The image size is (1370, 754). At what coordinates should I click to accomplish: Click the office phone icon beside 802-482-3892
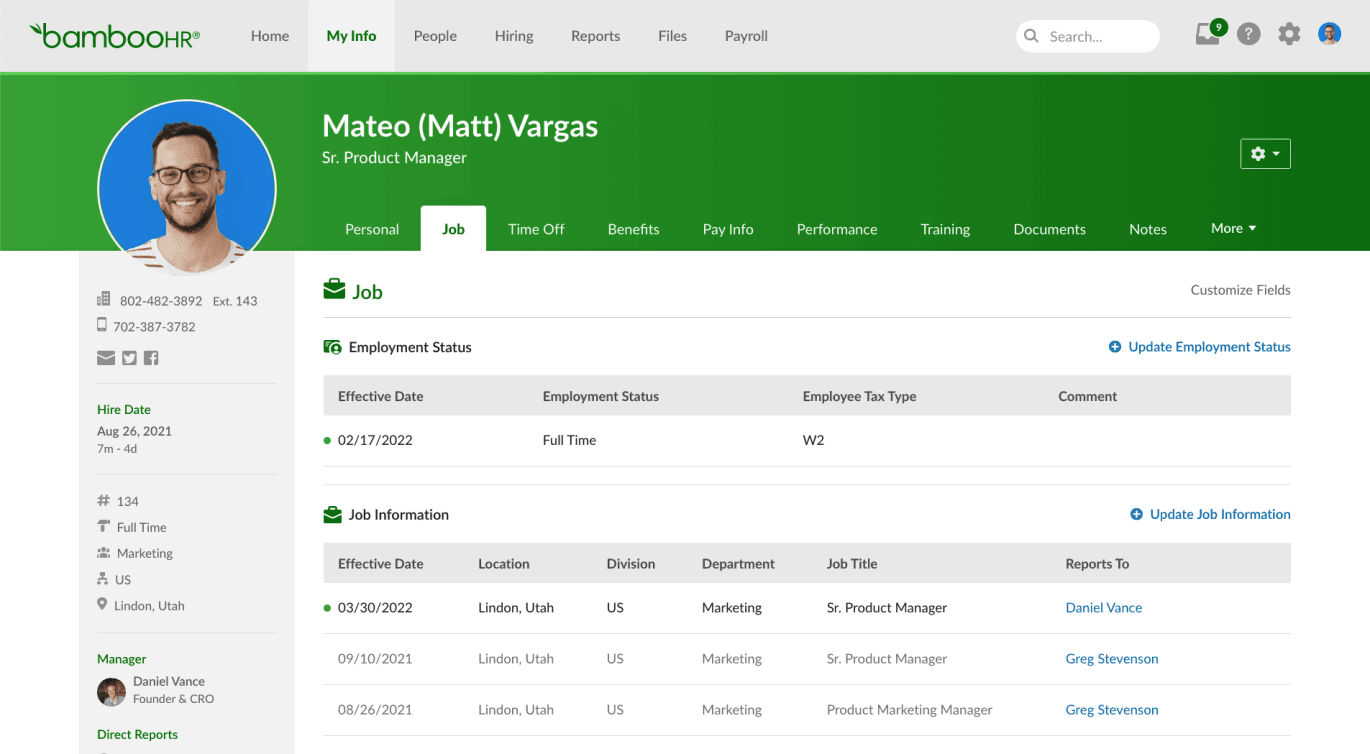click(x=105, y=299)
